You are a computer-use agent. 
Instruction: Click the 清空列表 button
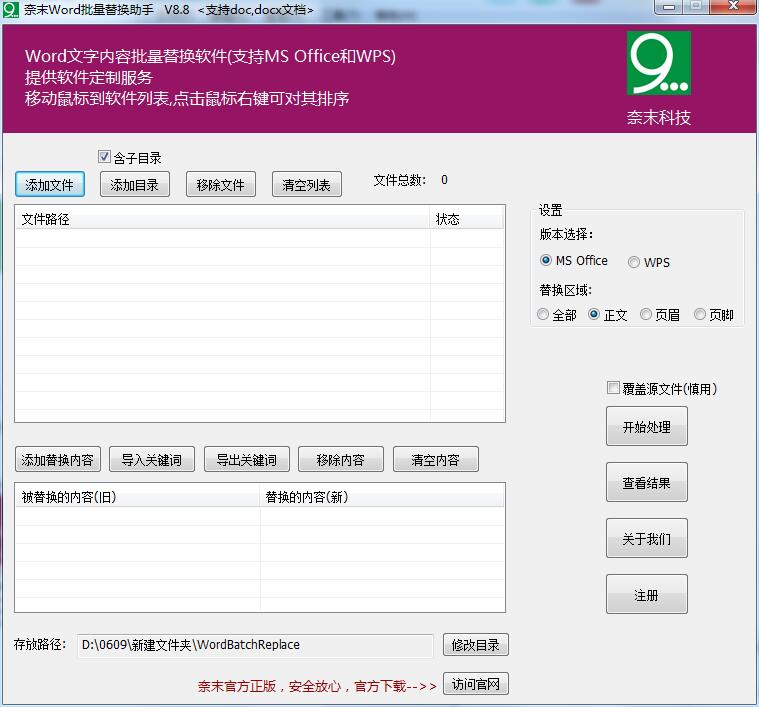(307, 184)
